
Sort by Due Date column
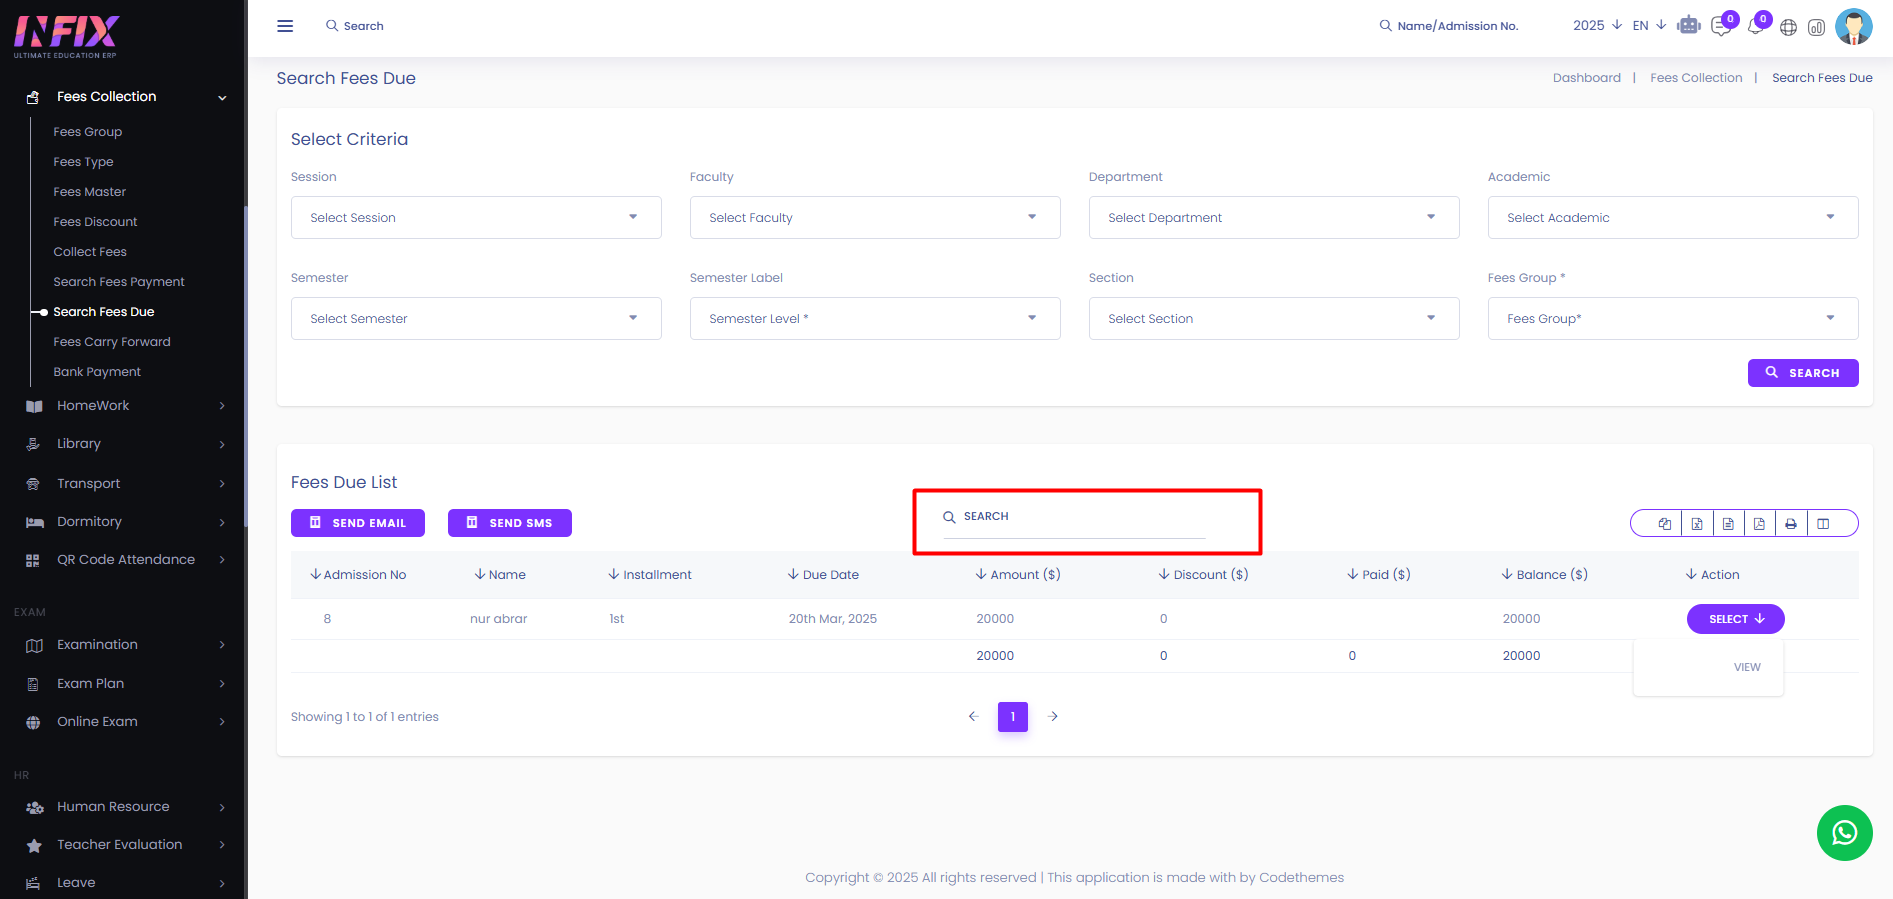click(x=823, y=575)
